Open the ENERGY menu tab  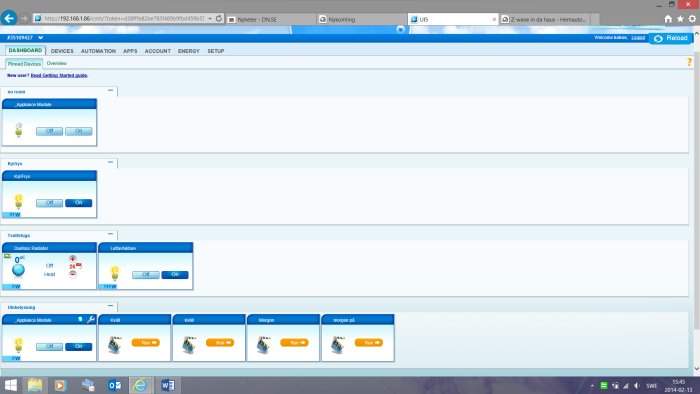[188, 51]
